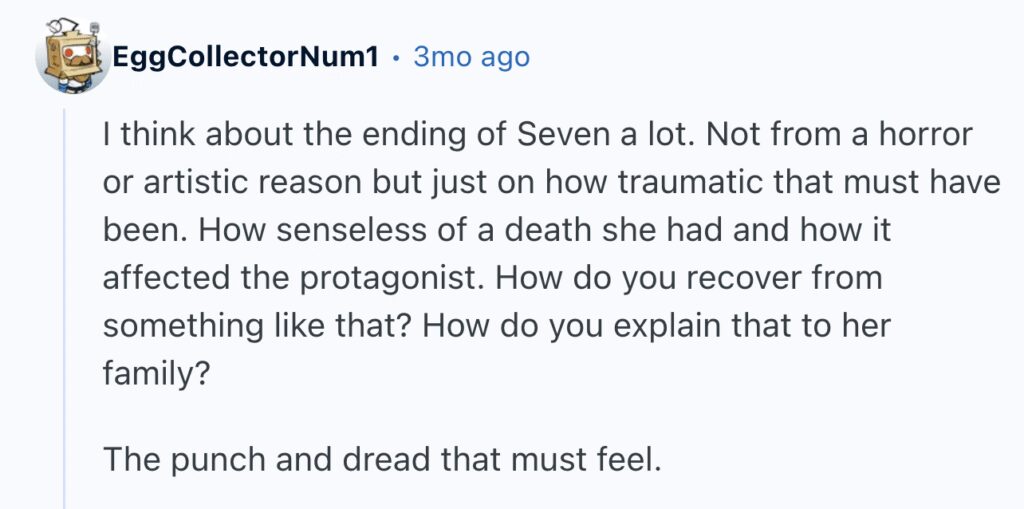Open the '3mo ago' timestamp permalink
This screenshot has width=1024, height=509.
pos(472,57)
